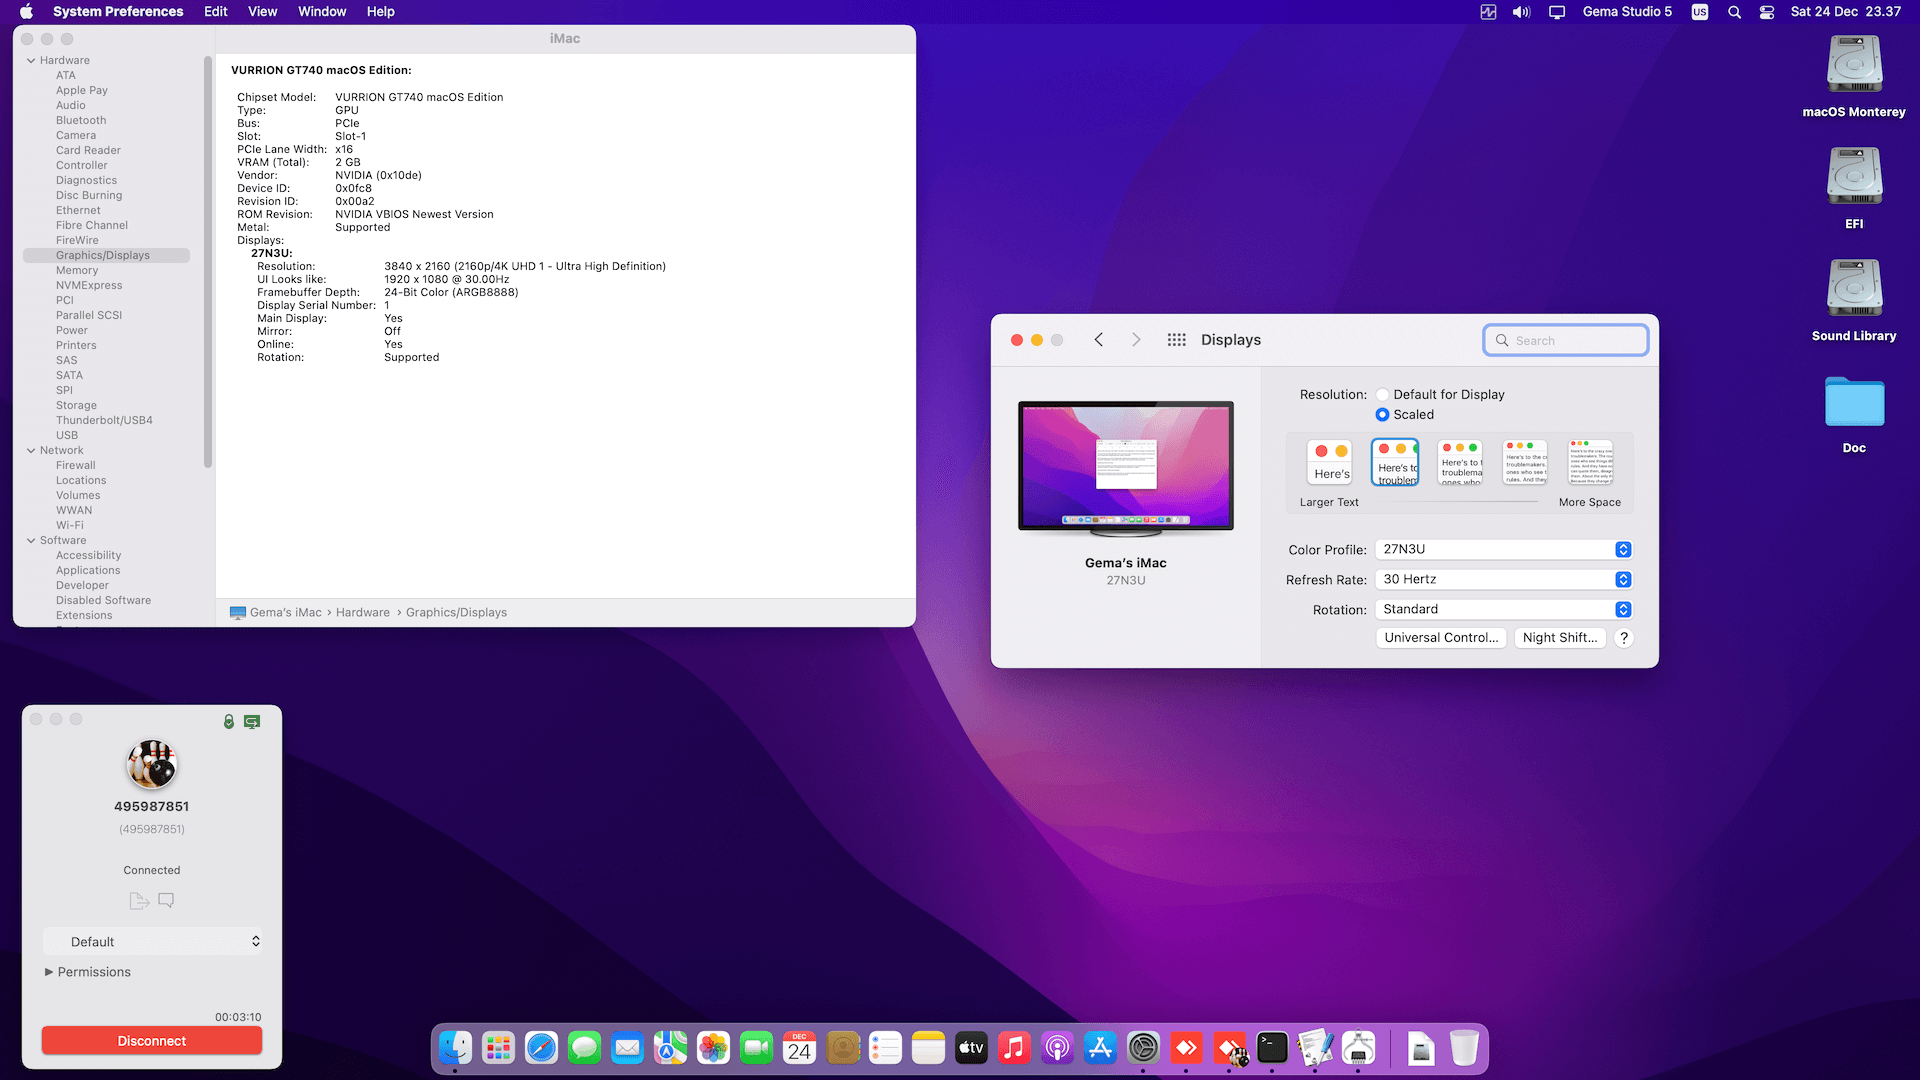Open the View menu in the menu bar
This screenshot has width=1920, height=1080.
tap(262, 12)
